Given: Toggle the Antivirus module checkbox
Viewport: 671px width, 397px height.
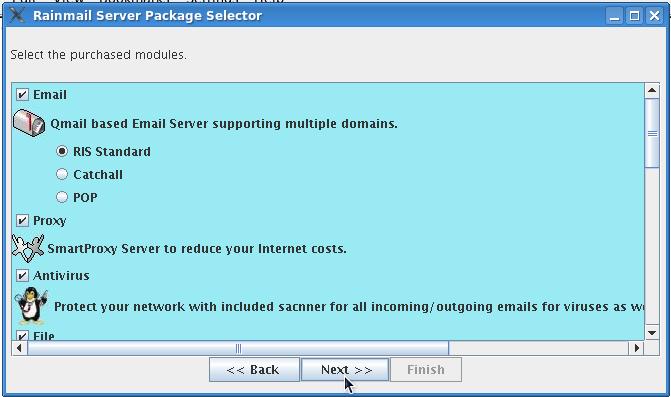Looking at the screenshot, I should point(22,275).
